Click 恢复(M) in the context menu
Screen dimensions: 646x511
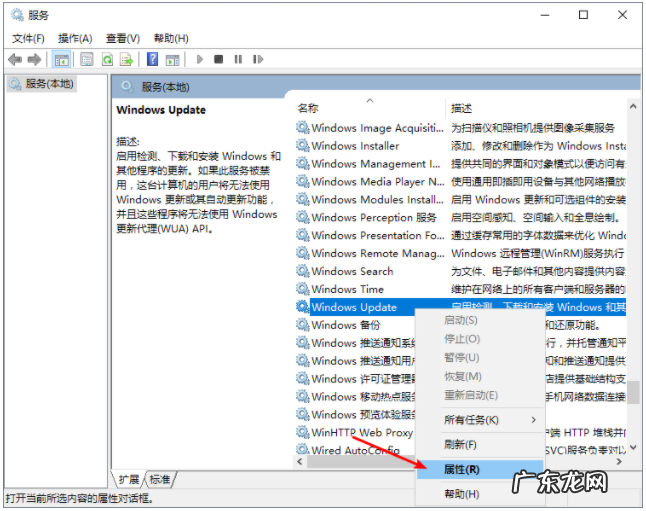click(x=480, y=376)
